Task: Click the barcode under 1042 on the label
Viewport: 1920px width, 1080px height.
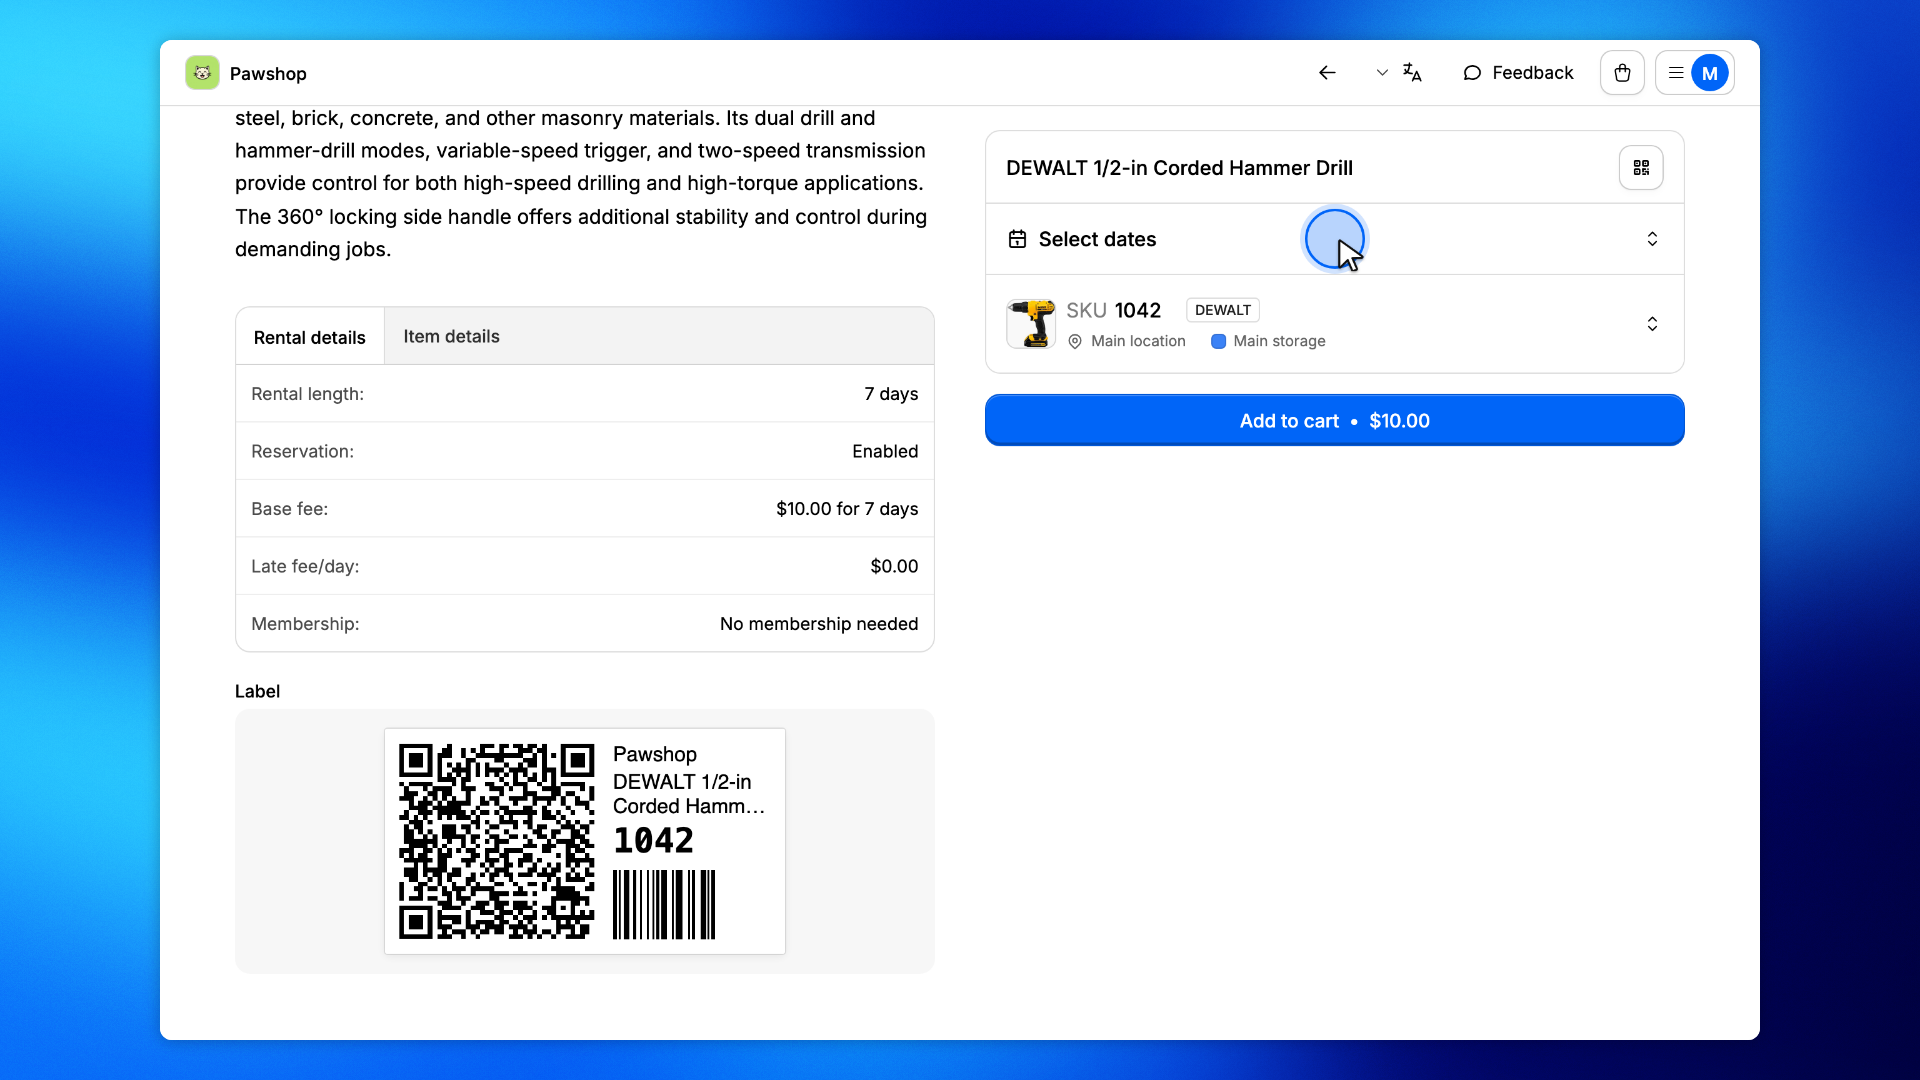Action: [664, 904]
